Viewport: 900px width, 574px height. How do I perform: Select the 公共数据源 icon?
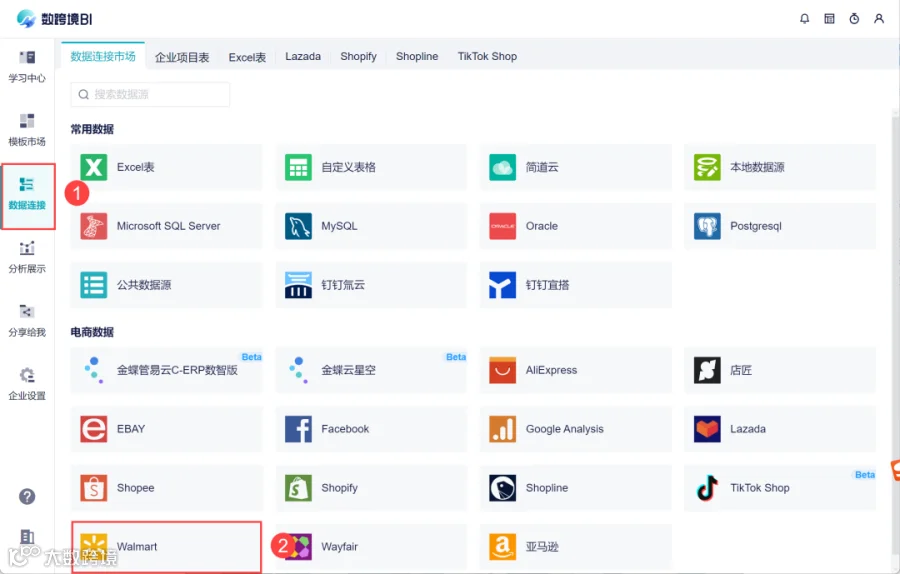pos(94,285)
